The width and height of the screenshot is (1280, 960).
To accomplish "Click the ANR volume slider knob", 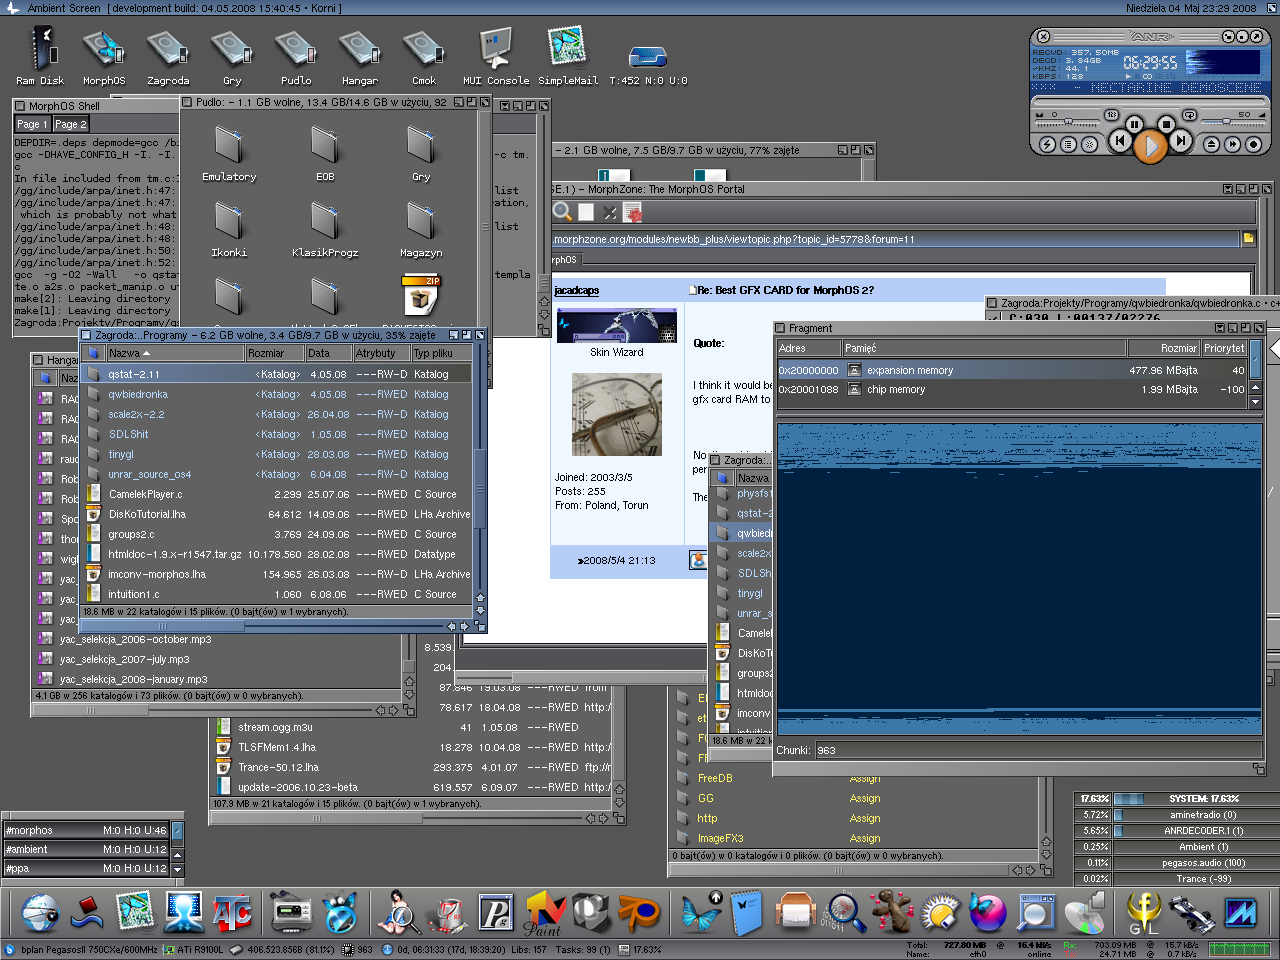I will [1226, 121].
